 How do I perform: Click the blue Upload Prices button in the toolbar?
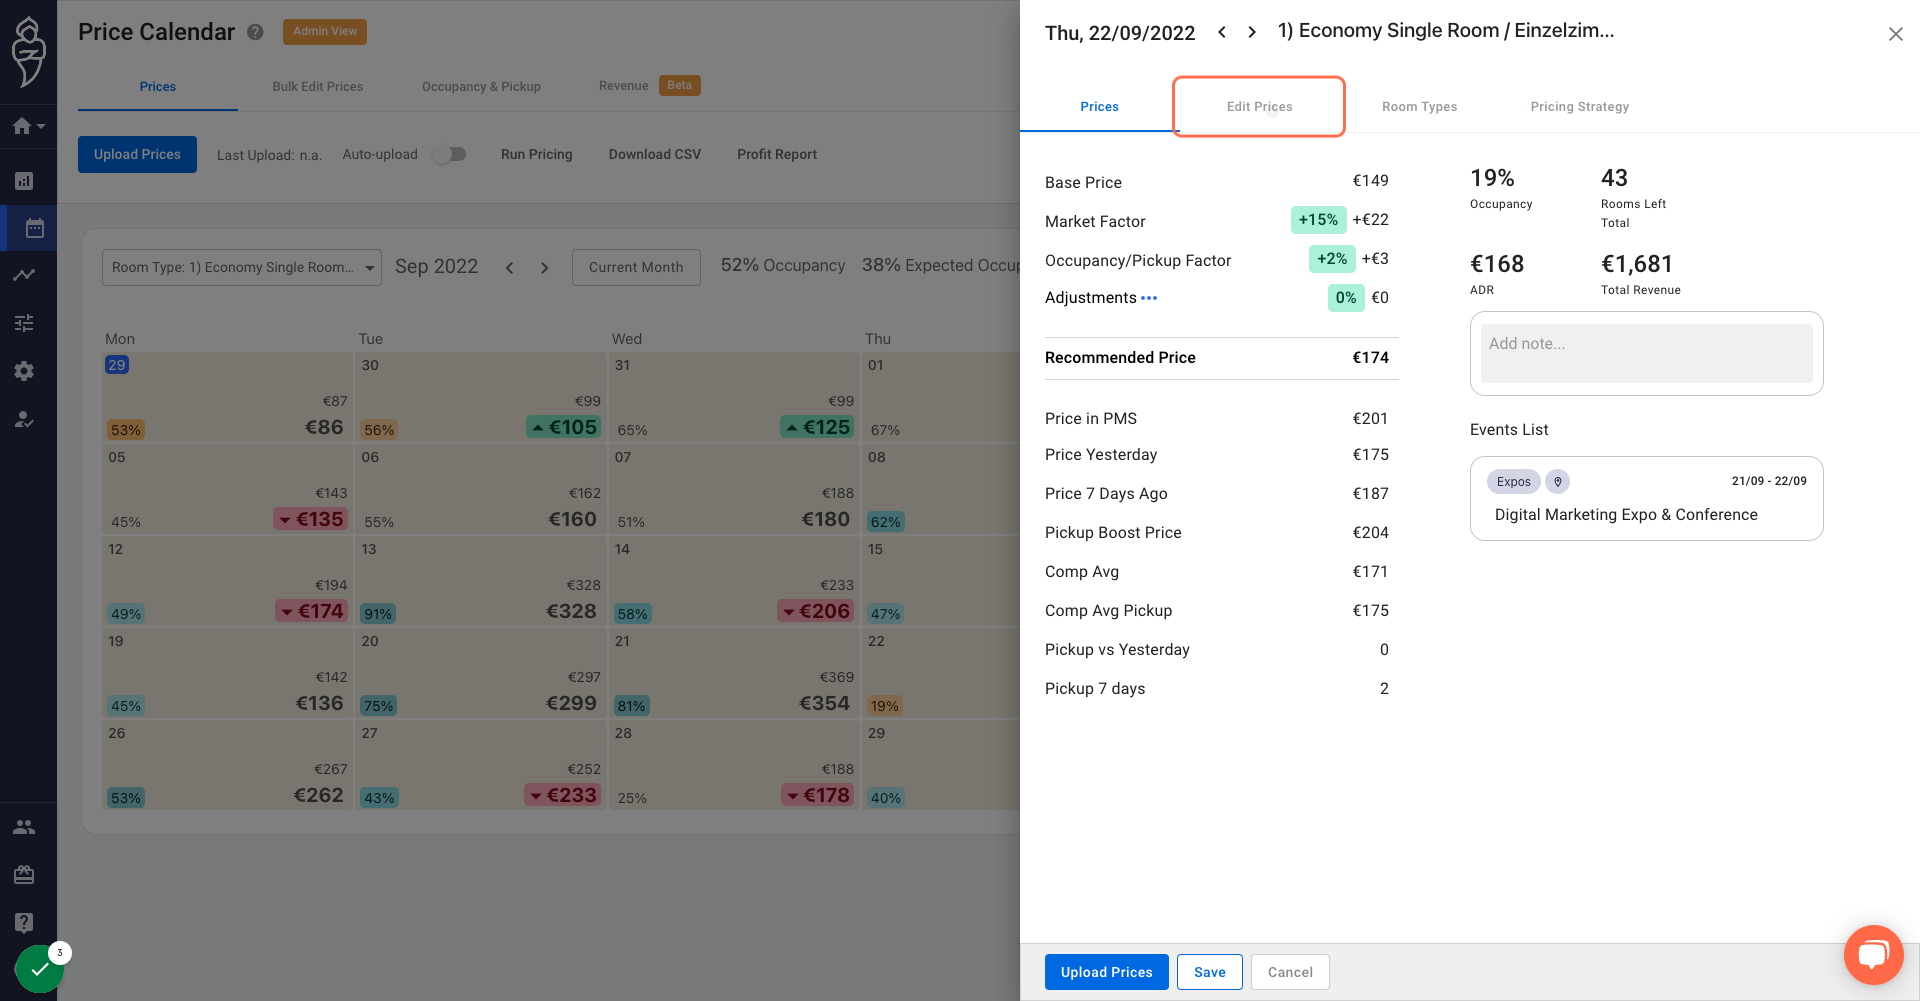(137, 154)
